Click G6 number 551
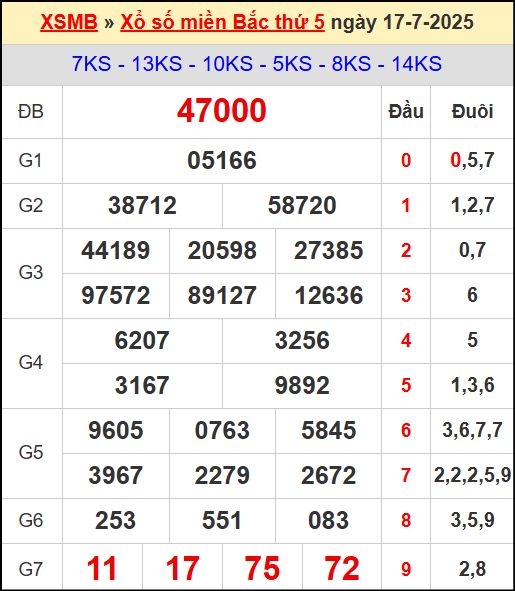This screenshot has width=515, height=591. [x=222, y=521]
